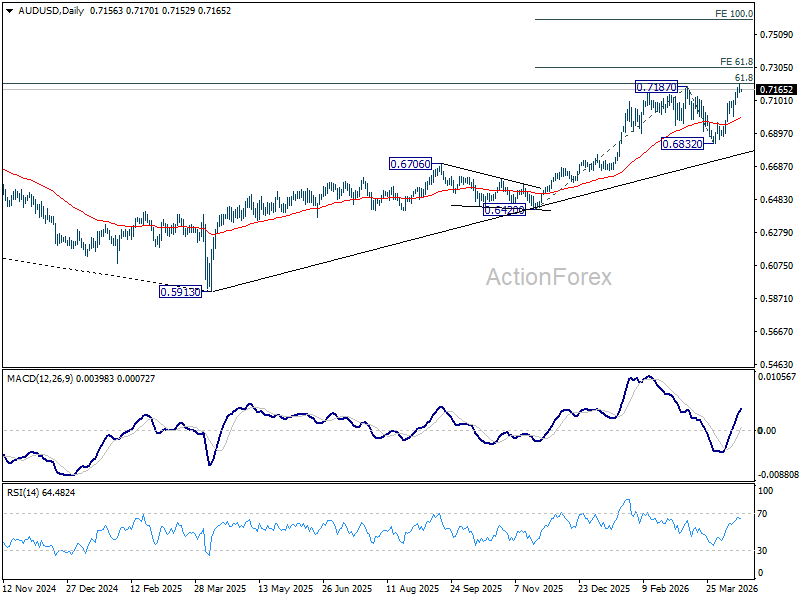Click the 0.73050 price axis value

777,68
